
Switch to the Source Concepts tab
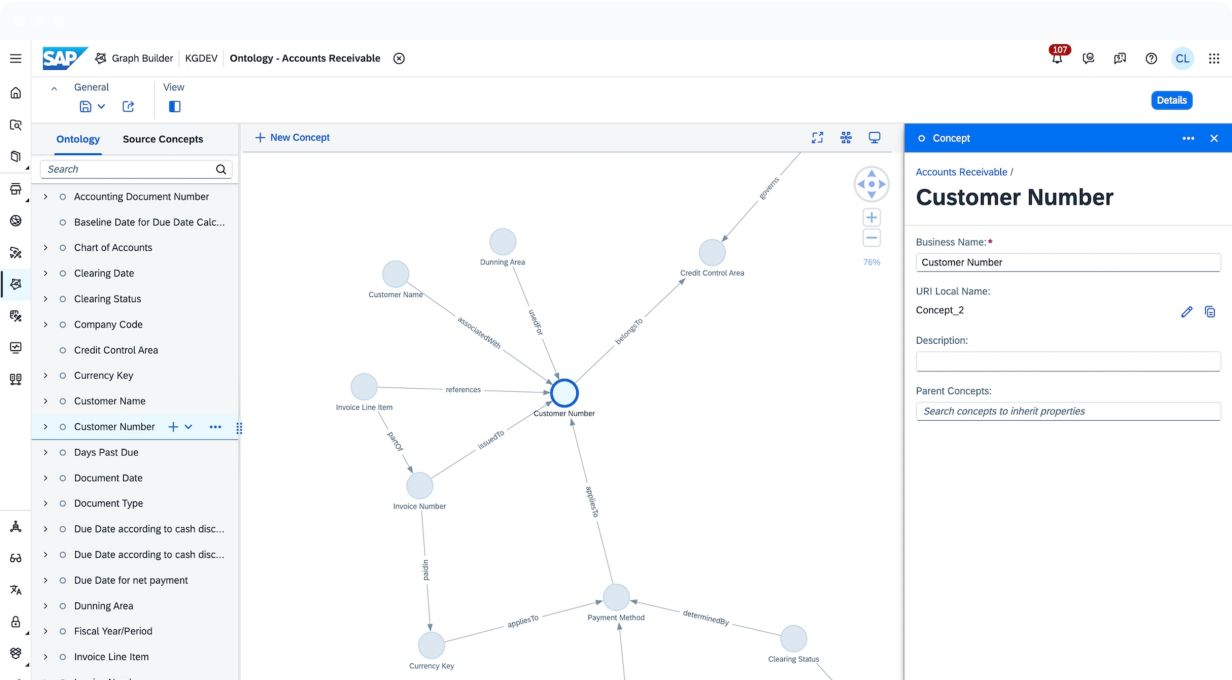coord(162,139)
